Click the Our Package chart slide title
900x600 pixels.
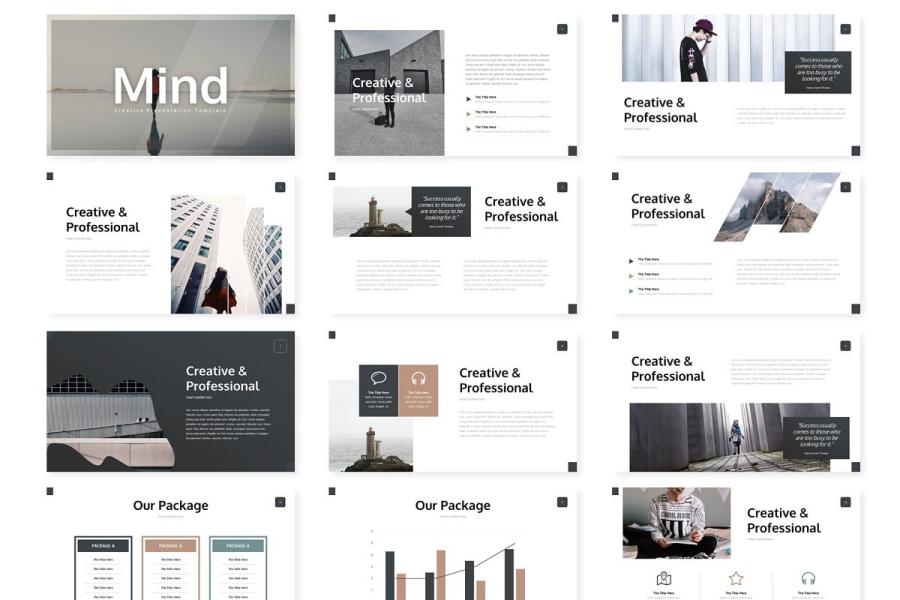(x=452, y=505)
